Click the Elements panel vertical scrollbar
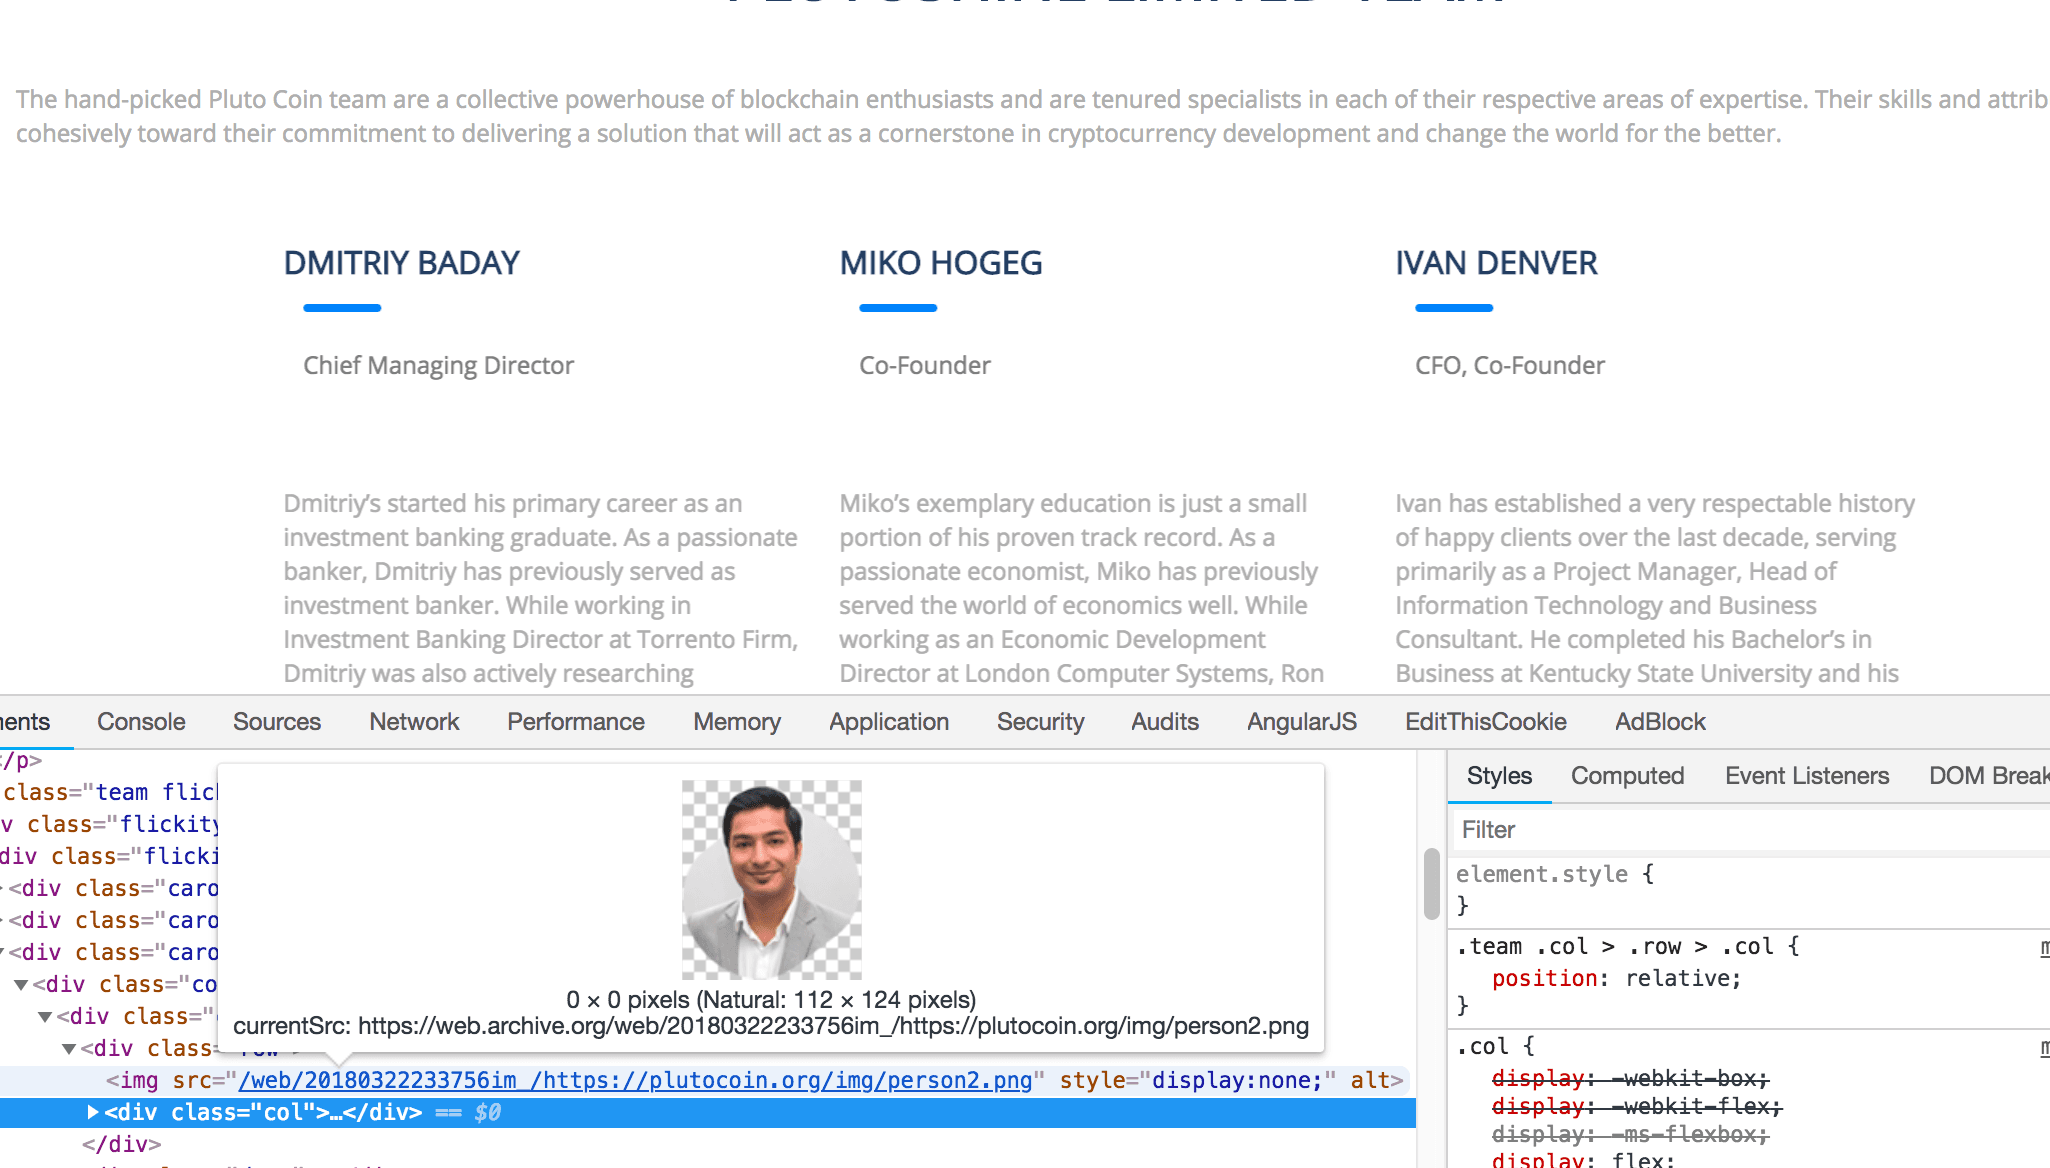Screen dimensions: 2050x1168 tap(1431, 884)
